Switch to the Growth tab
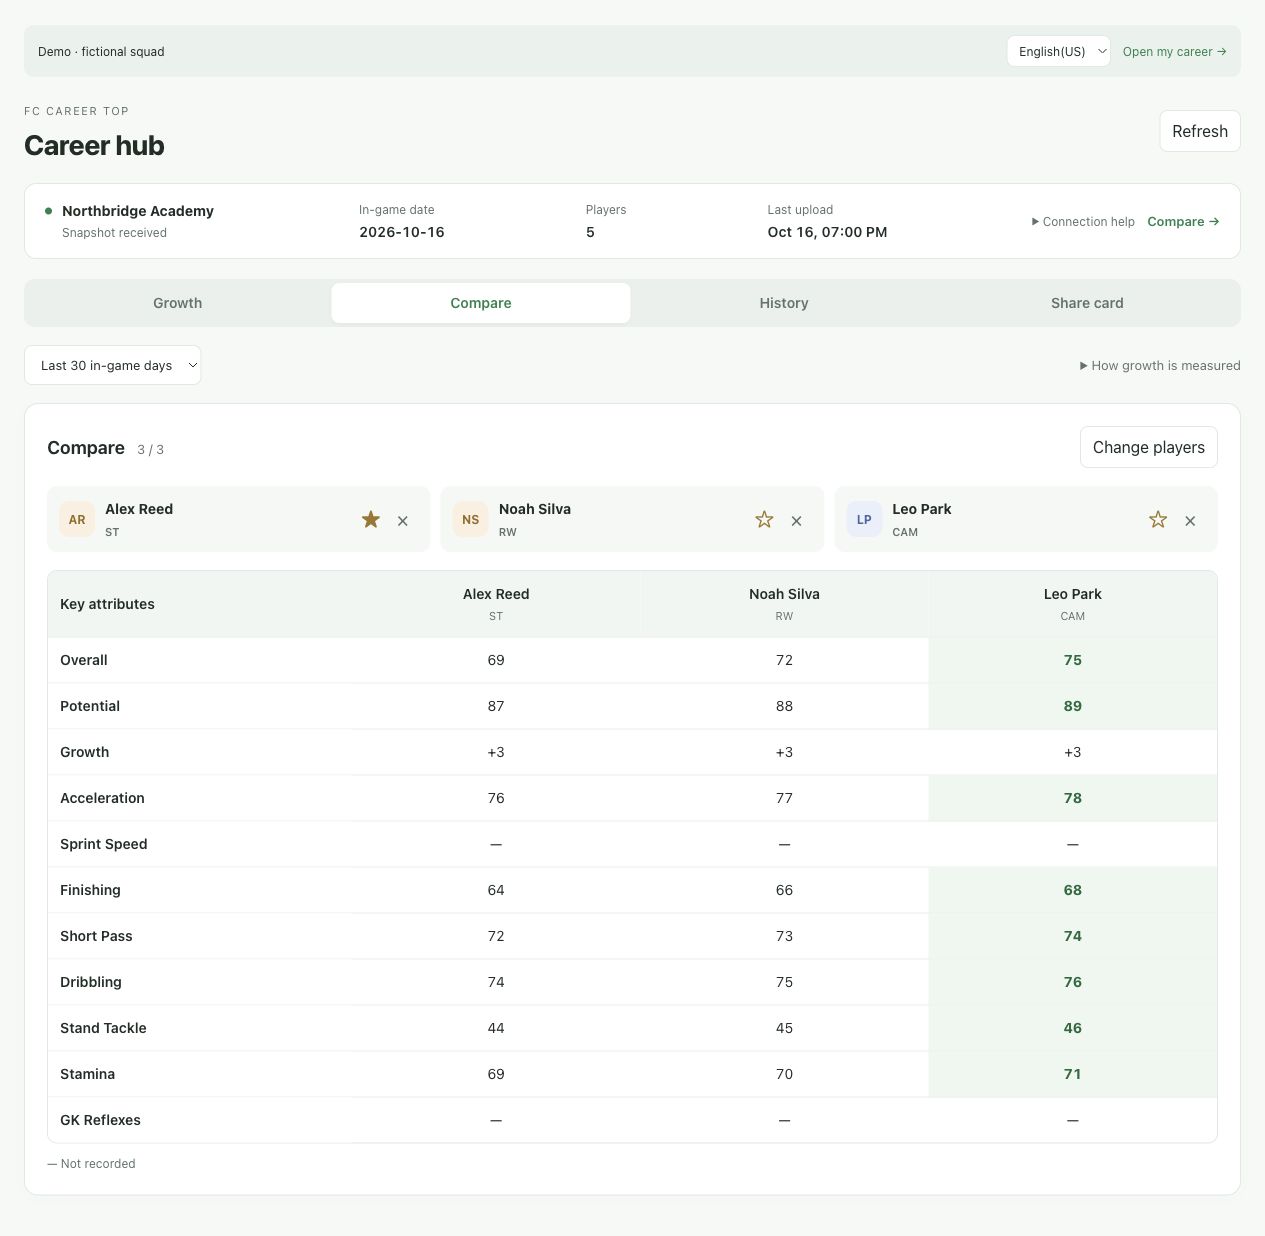 (x=178, y=303)
